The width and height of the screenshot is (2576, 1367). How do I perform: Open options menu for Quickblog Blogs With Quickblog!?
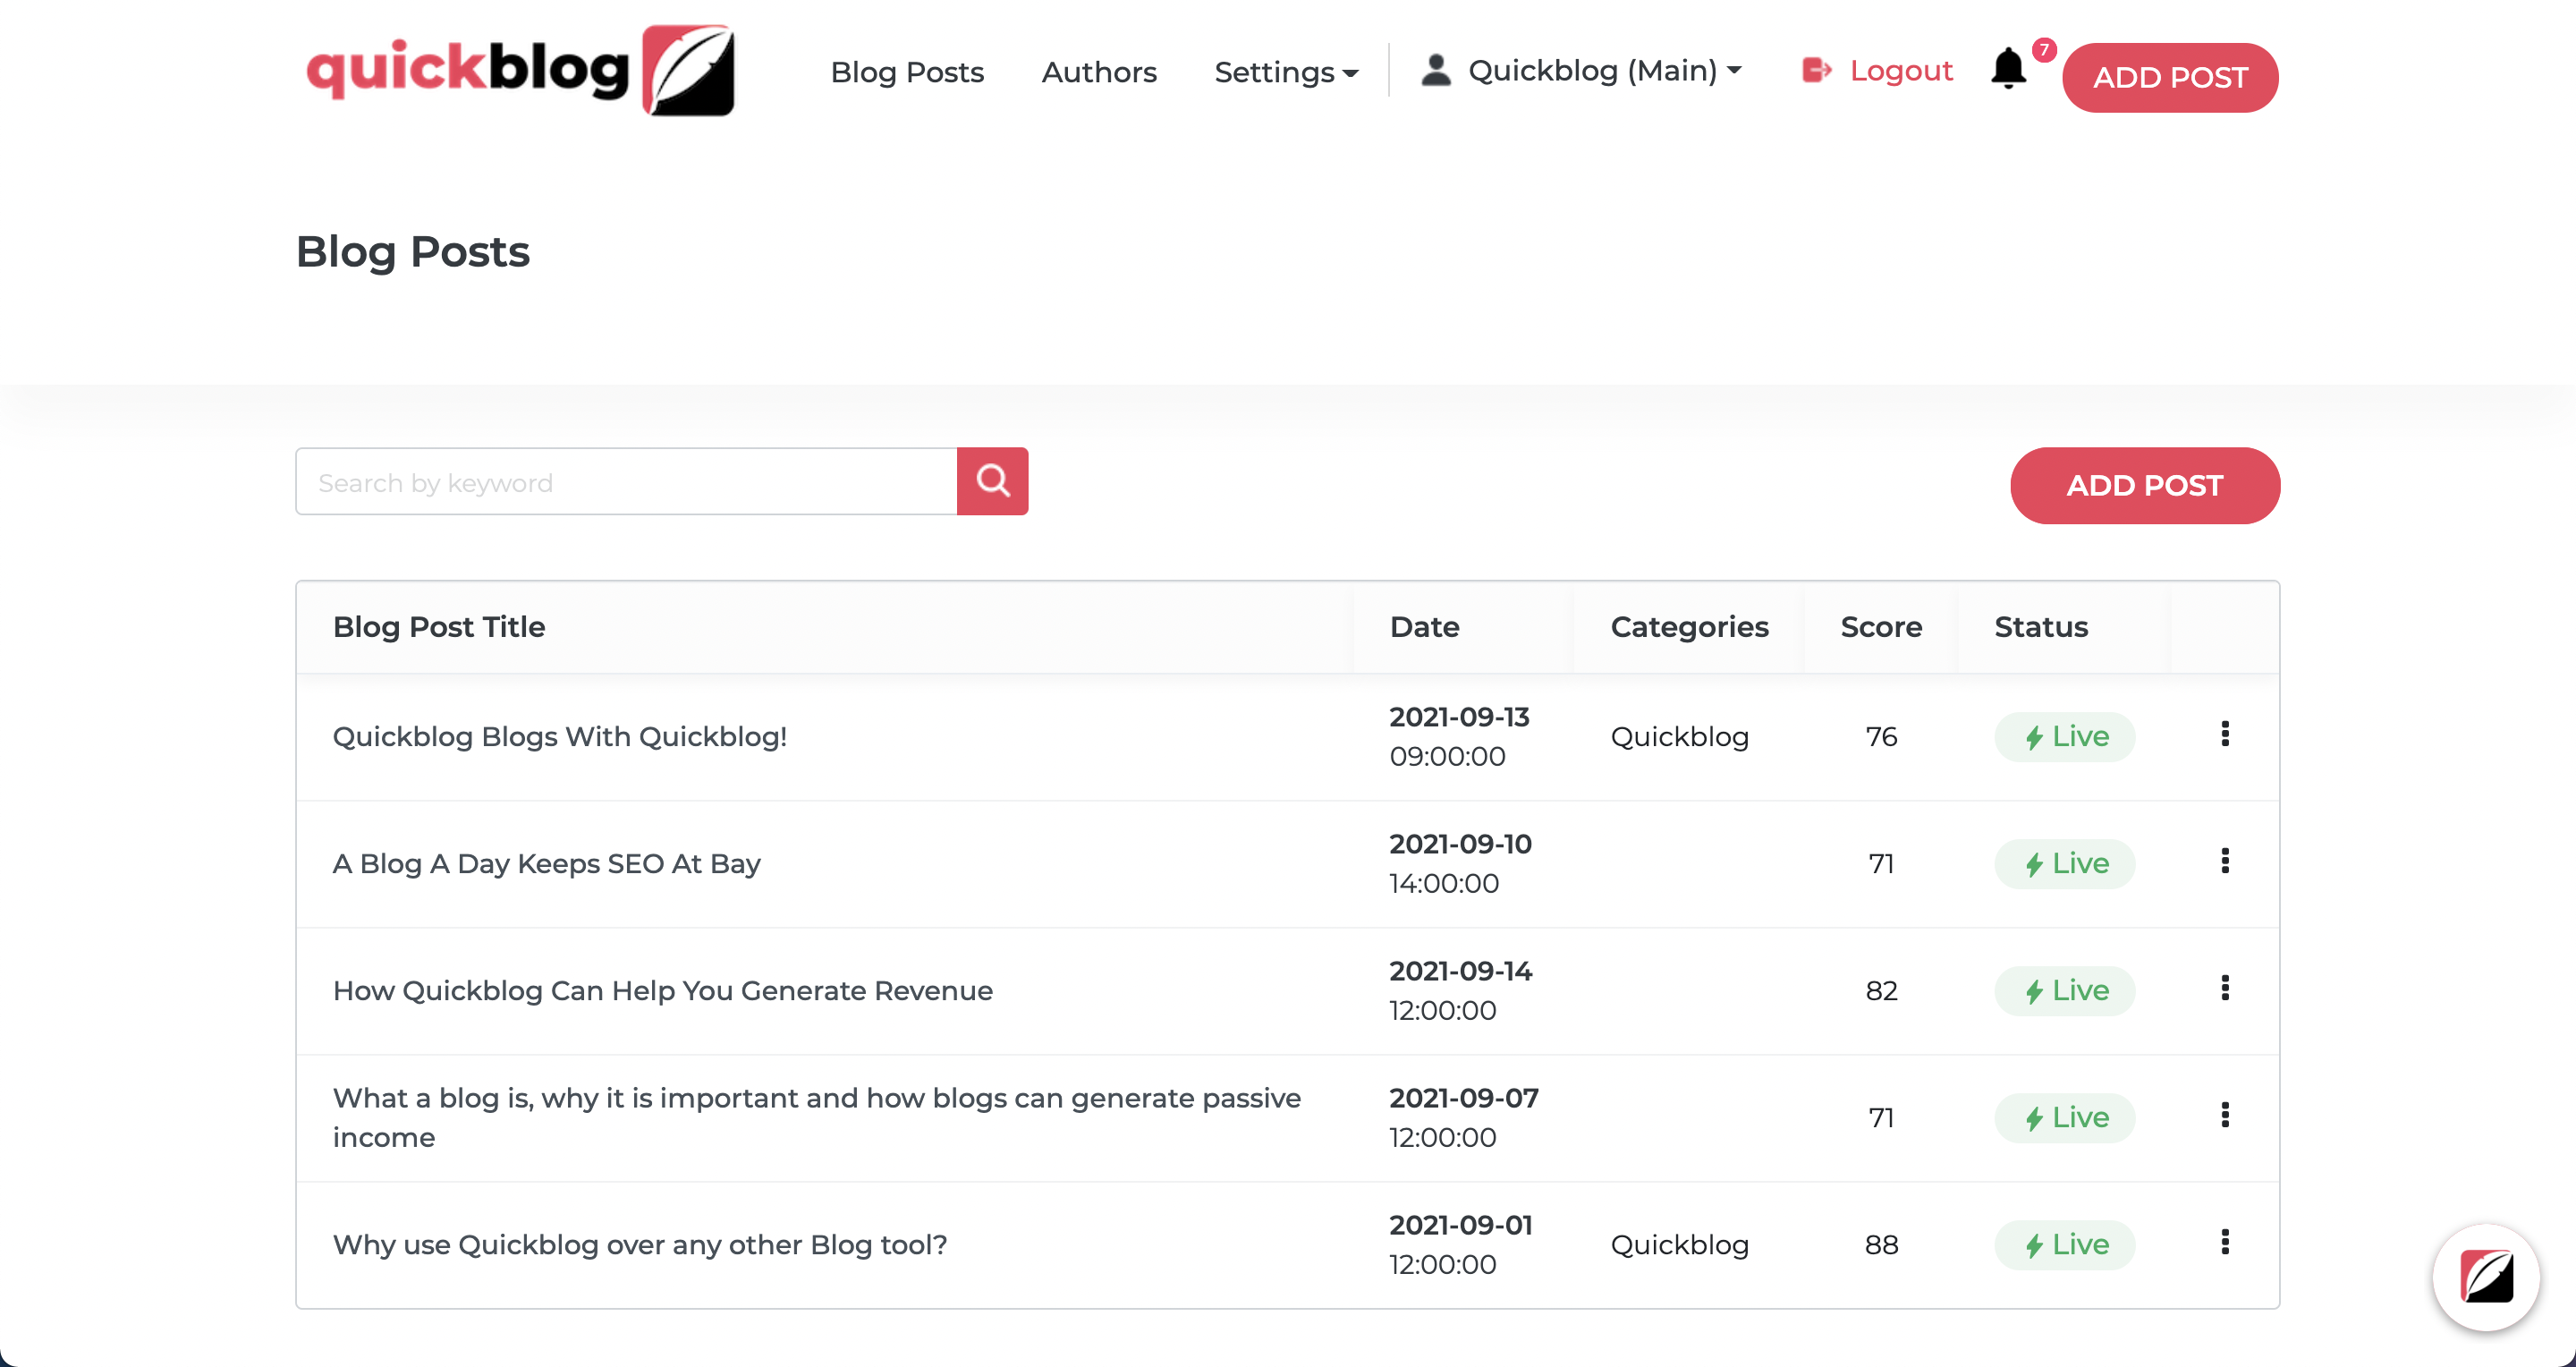(2225, 734)
